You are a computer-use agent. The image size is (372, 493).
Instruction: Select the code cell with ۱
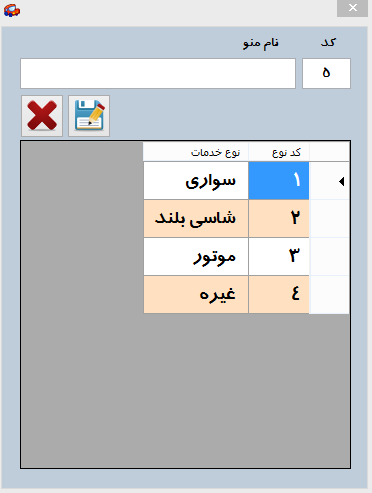tap(279, 181)
